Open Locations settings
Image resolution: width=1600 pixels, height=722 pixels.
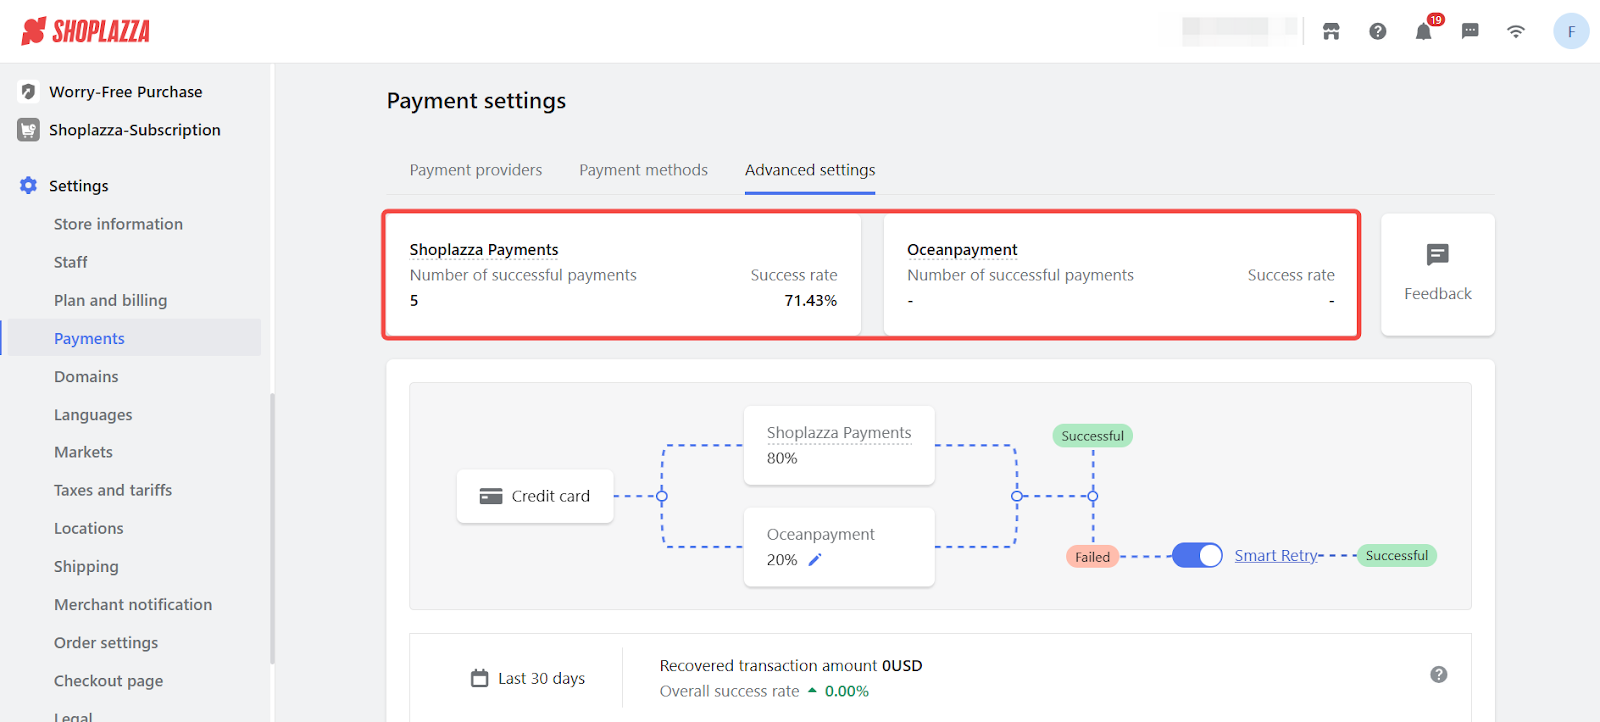[89, 528]
